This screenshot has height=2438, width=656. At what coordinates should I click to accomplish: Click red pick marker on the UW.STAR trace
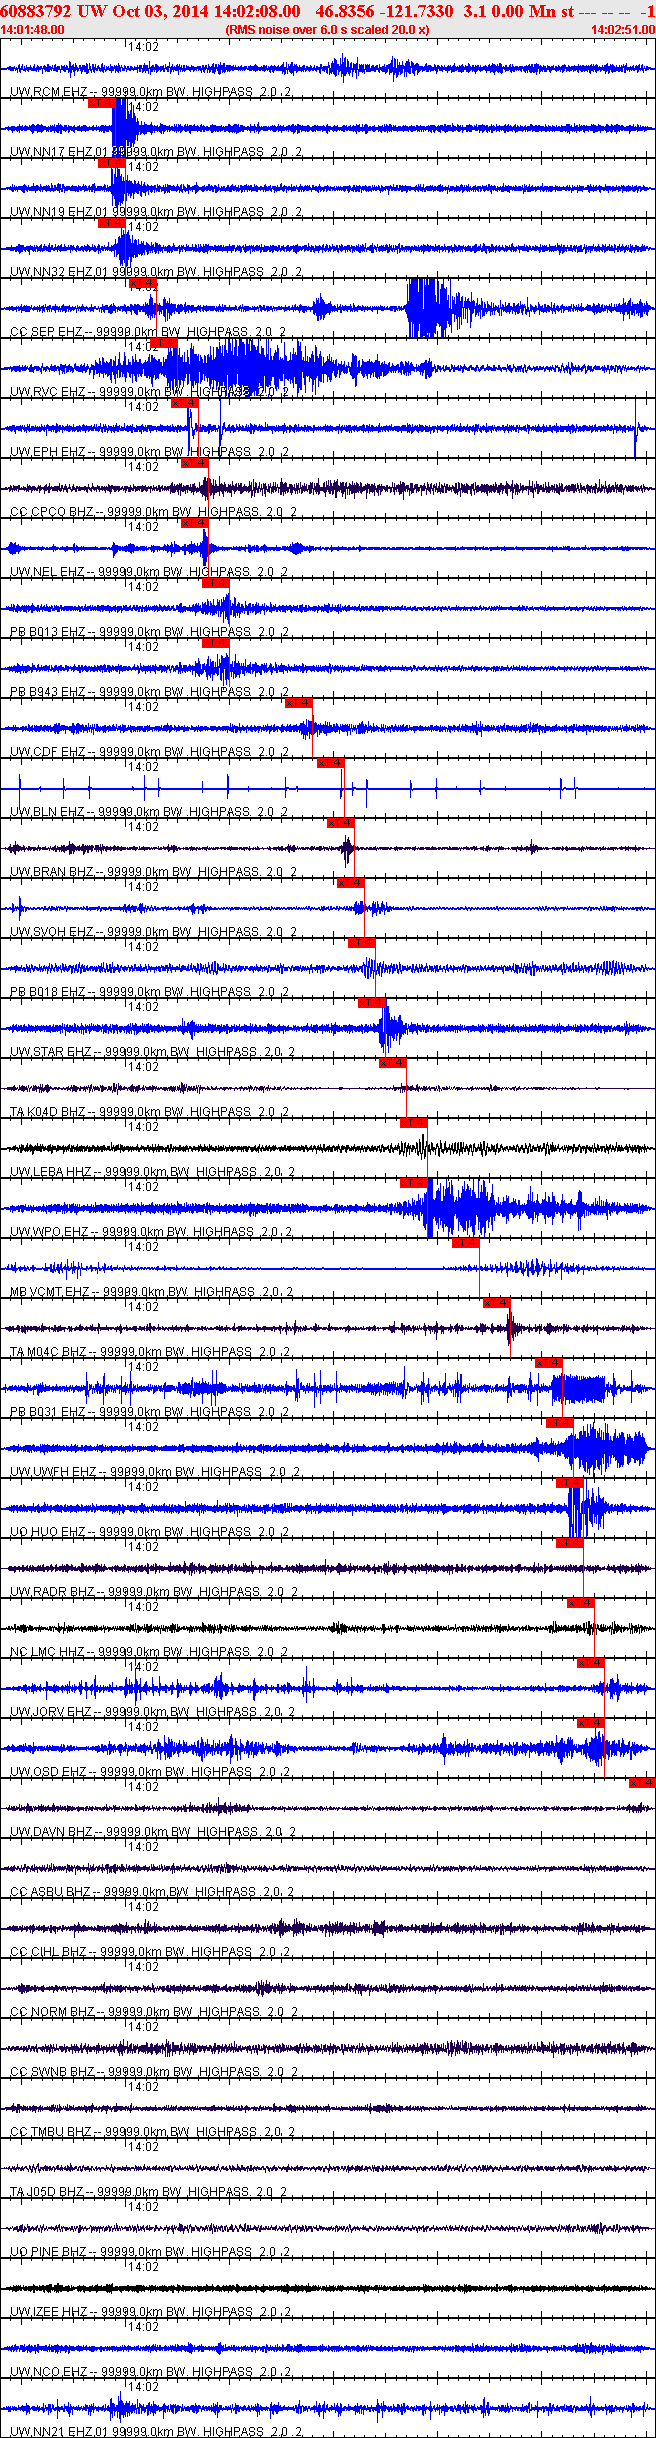coord(371,1002)
